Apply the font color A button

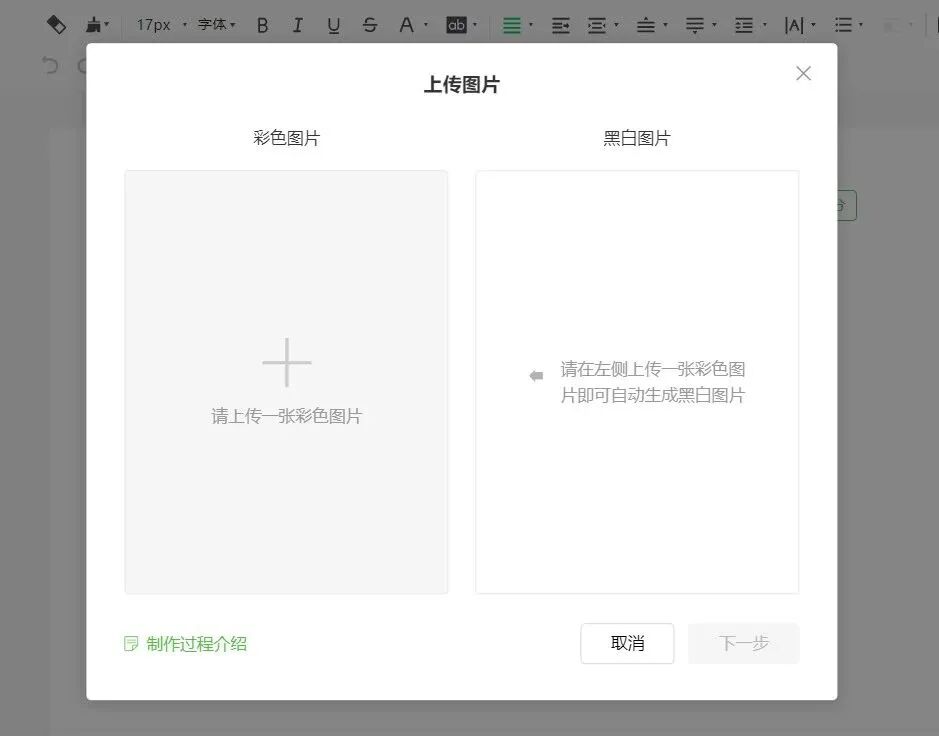pyautogui.click(x=406, y=25)
